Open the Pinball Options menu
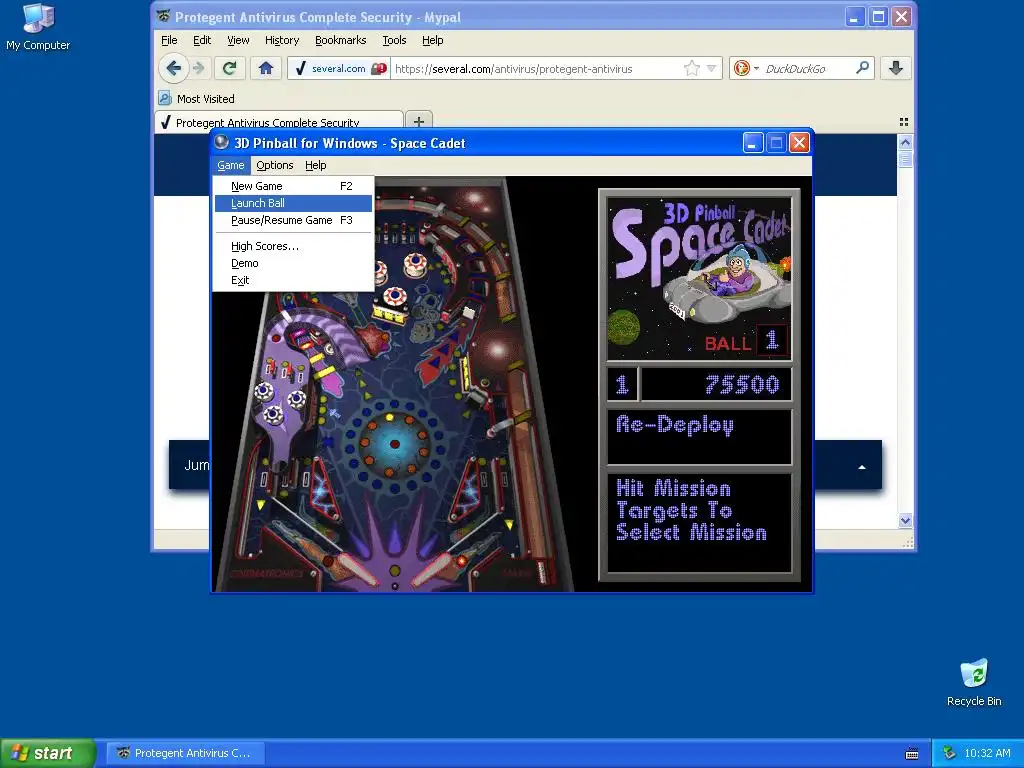This screenshot has width=1024, height=768. 274,165
